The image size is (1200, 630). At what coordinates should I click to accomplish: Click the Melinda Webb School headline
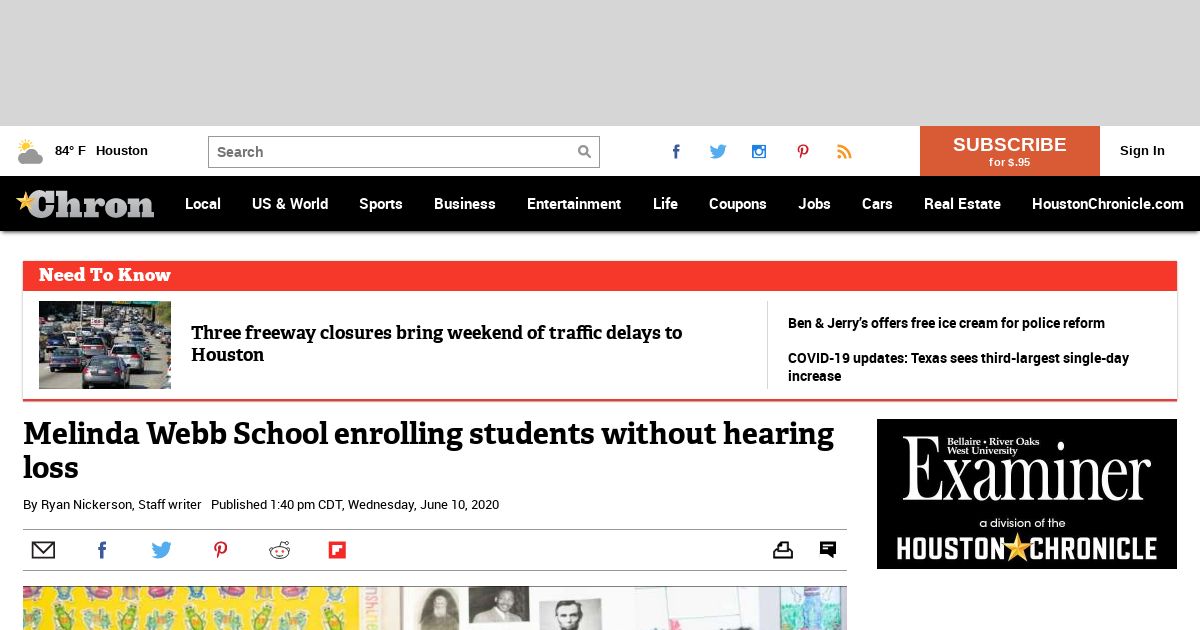pos(428,450)
